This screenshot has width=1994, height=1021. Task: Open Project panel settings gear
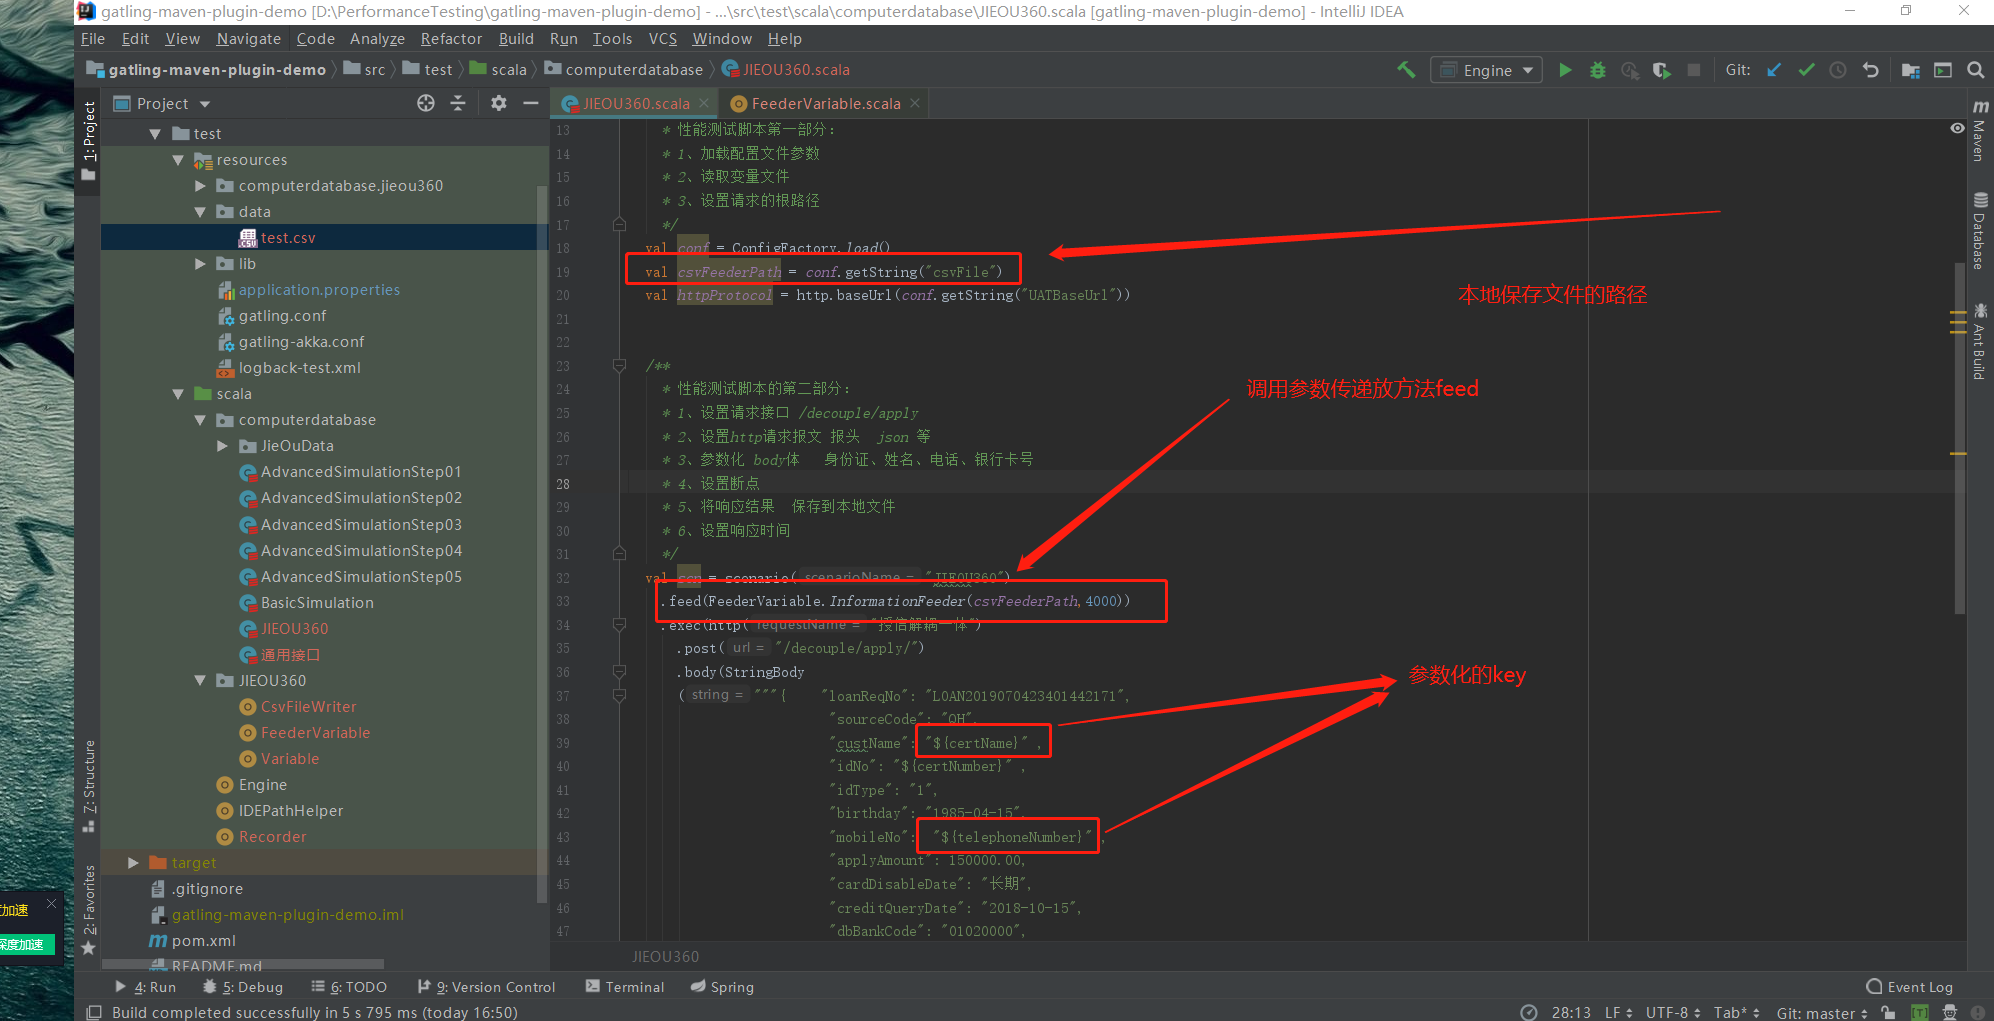tap(499, 103)
